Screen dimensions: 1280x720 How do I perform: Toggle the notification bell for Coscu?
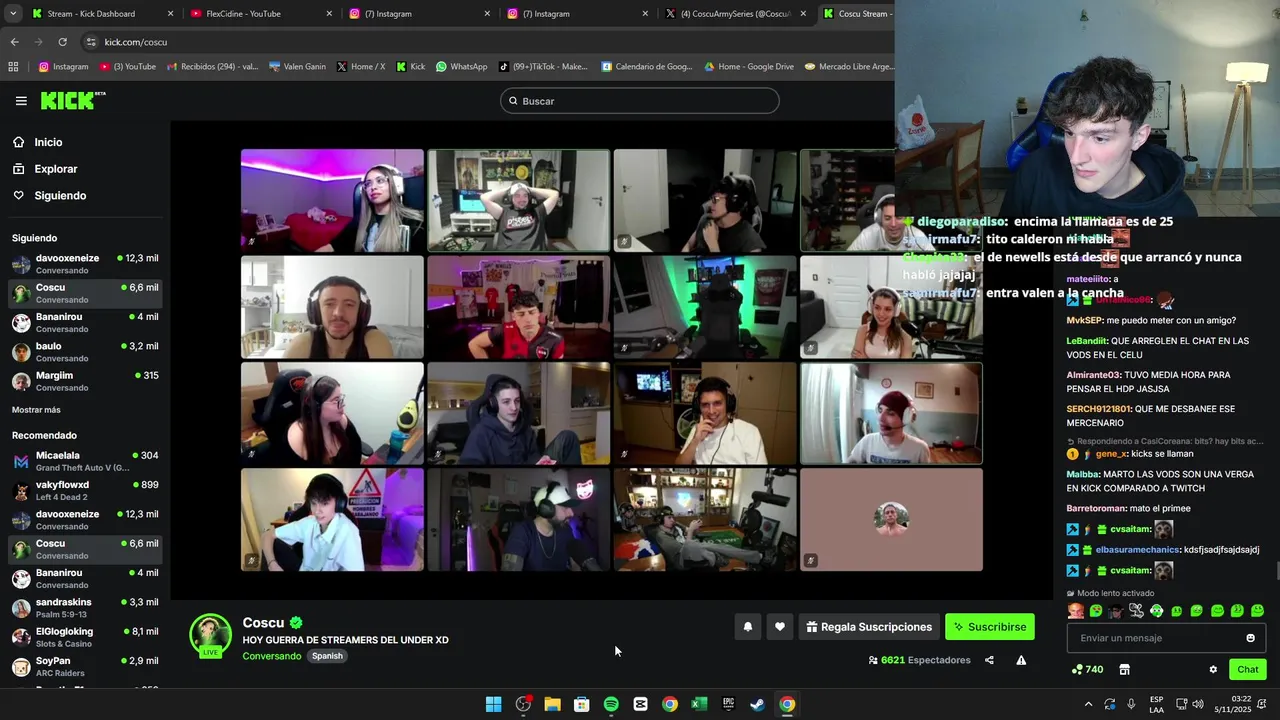click(747, 627)
